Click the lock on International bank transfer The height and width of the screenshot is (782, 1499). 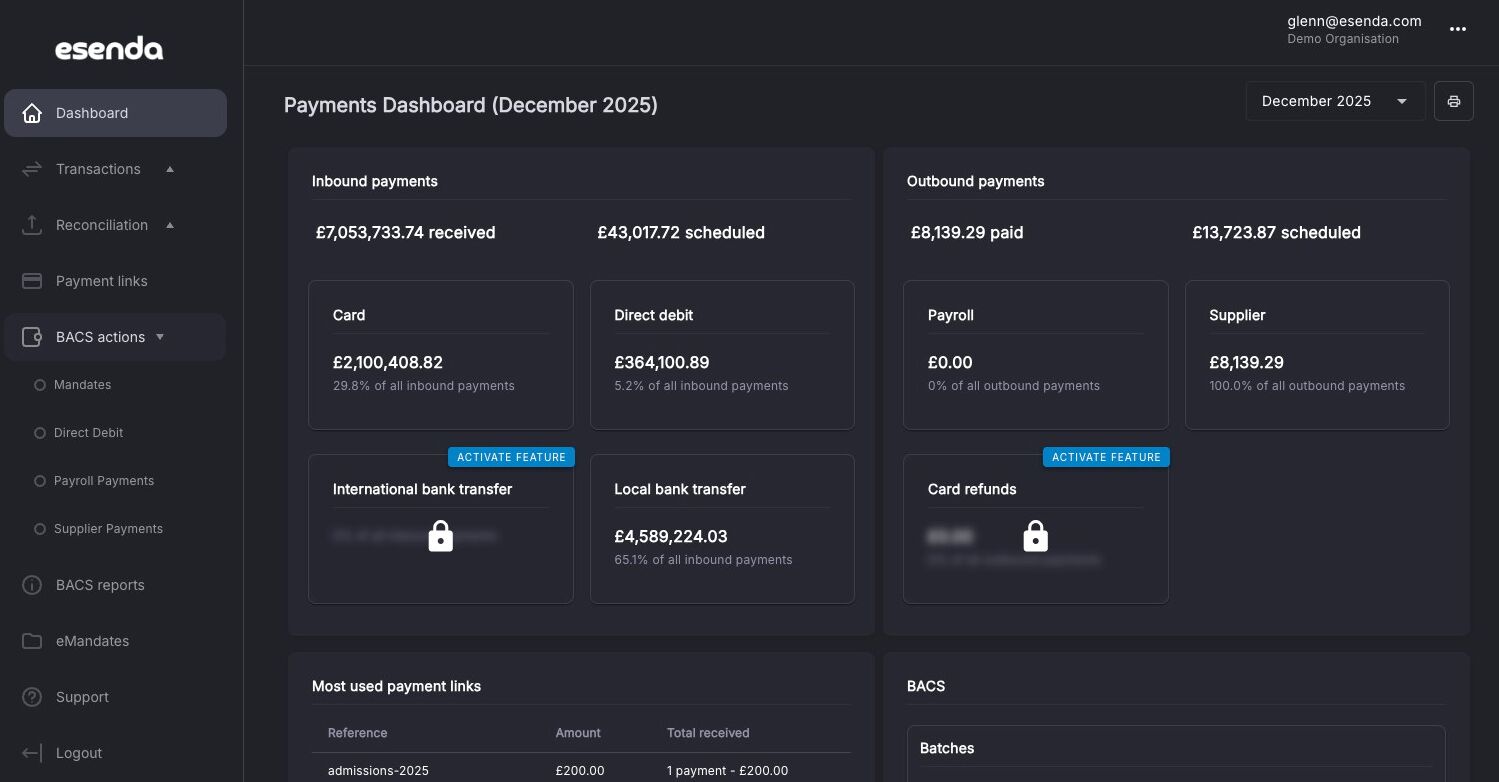pyautogui.click(x=440, y=537)
